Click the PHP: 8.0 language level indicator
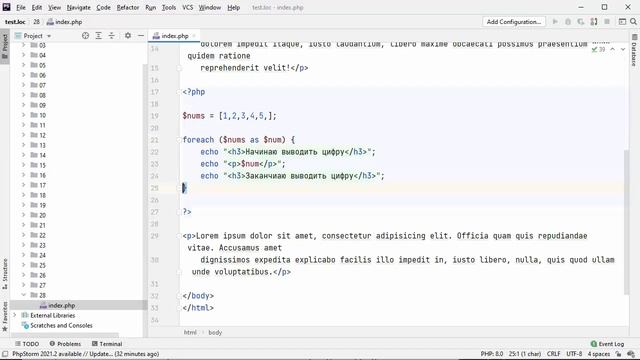The height and width of the screenshot is (360, 640). (x=491, y=354)
